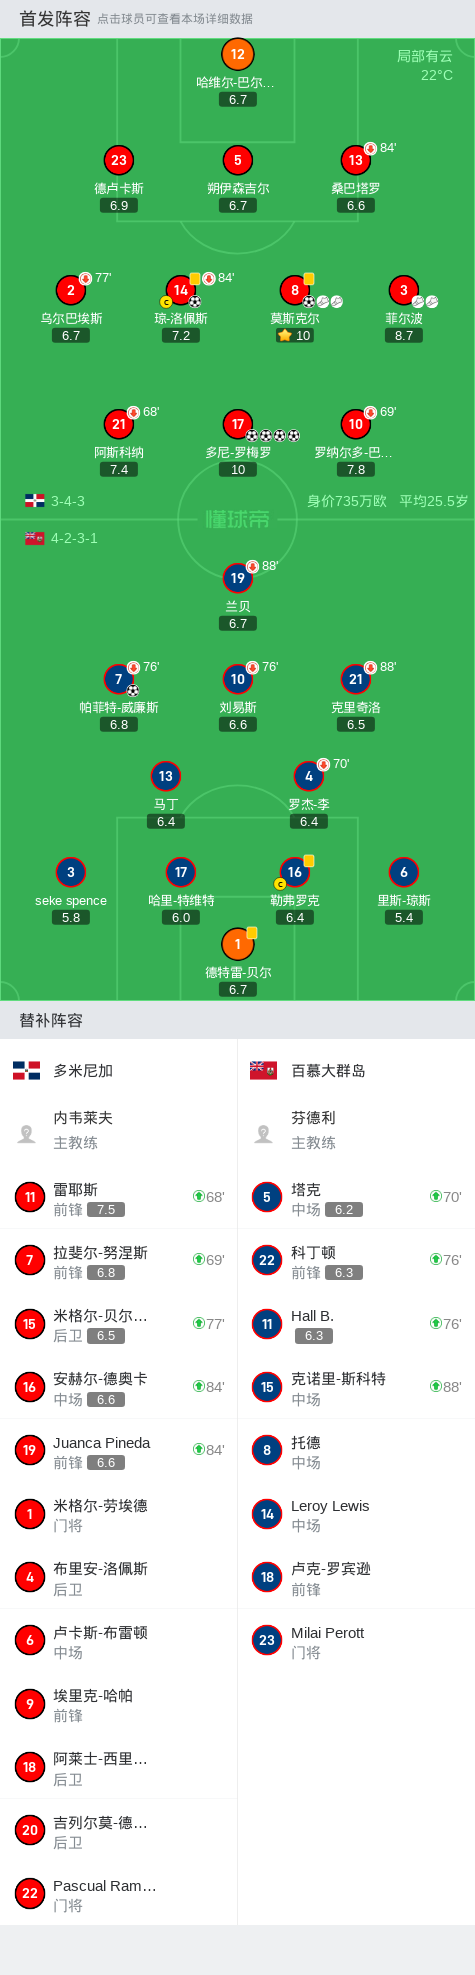View 莫斯克尔 rating 10 star badge
475x1975 pixels.
point(294,336)
